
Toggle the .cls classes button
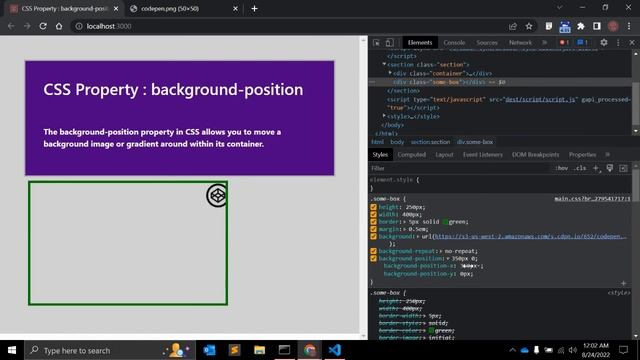tap(580, 168)
